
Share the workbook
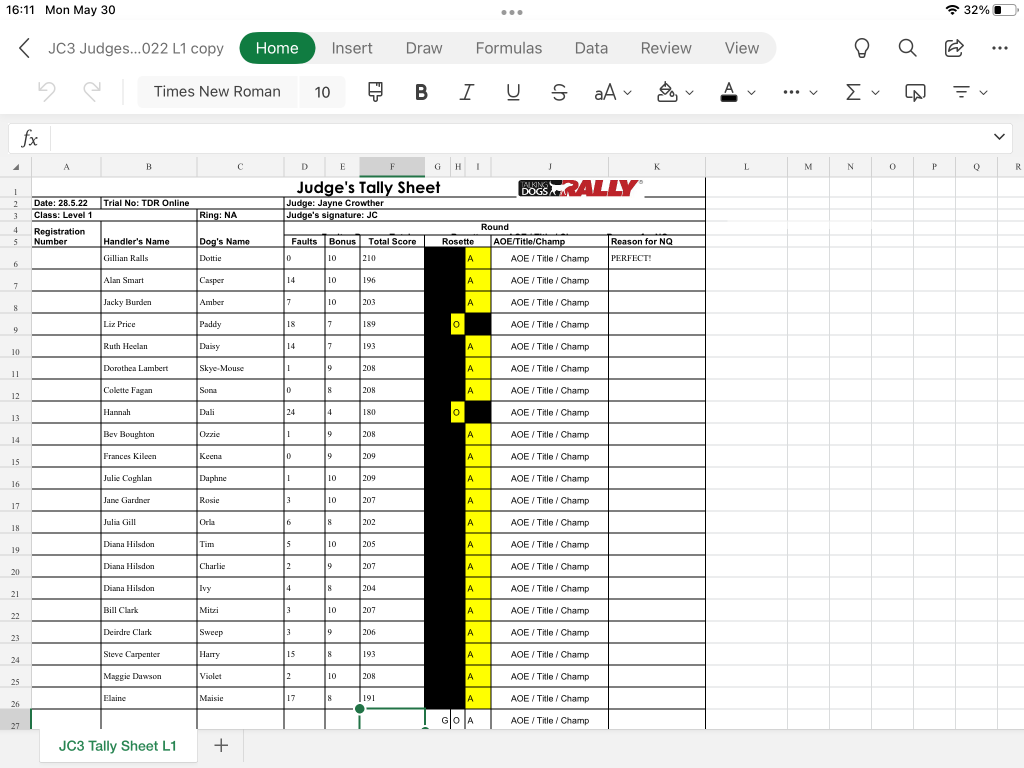(954, 48)
